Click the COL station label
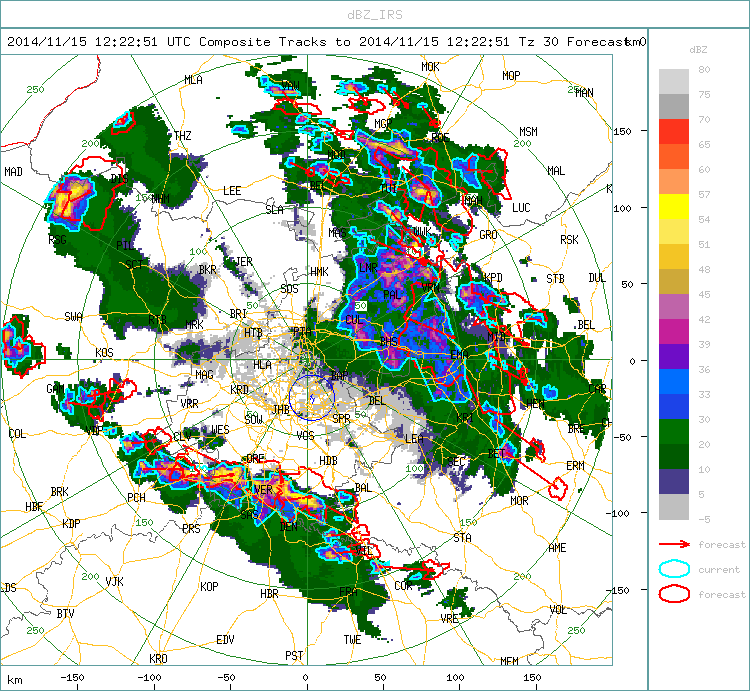 [x=17, y=434]
